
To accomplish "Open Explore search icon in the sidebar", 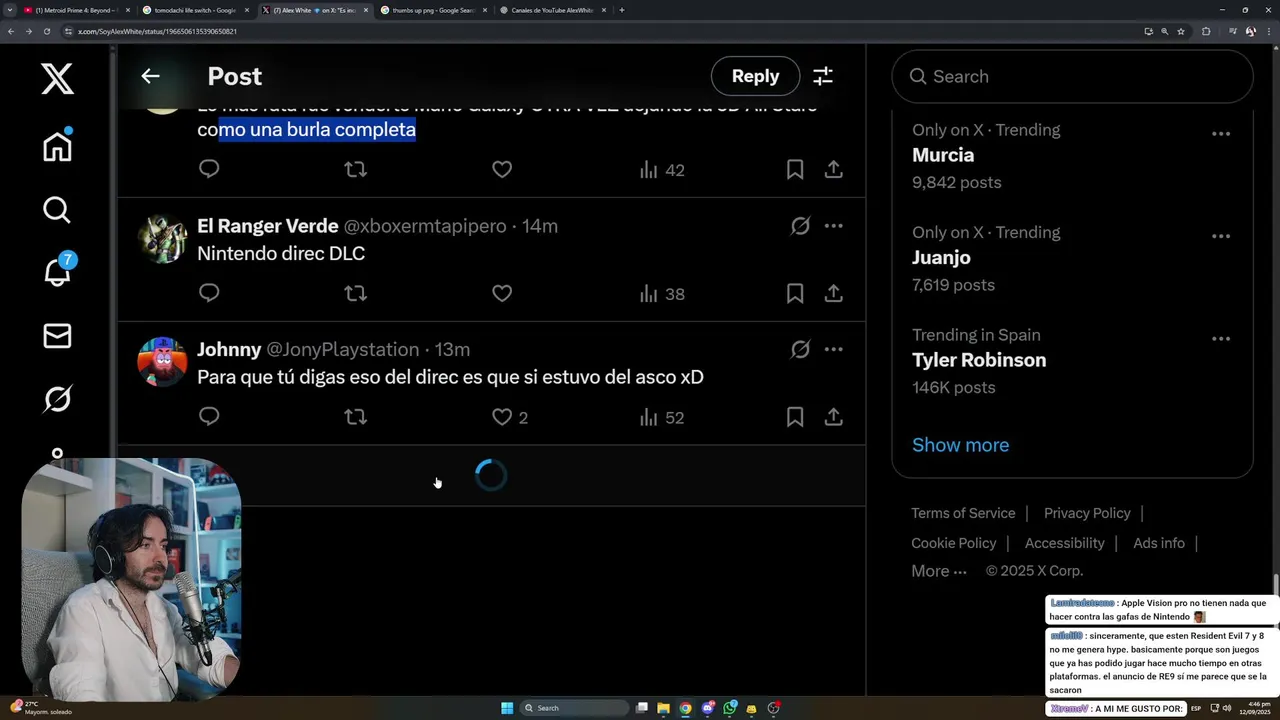I will (x=57, y=210).
